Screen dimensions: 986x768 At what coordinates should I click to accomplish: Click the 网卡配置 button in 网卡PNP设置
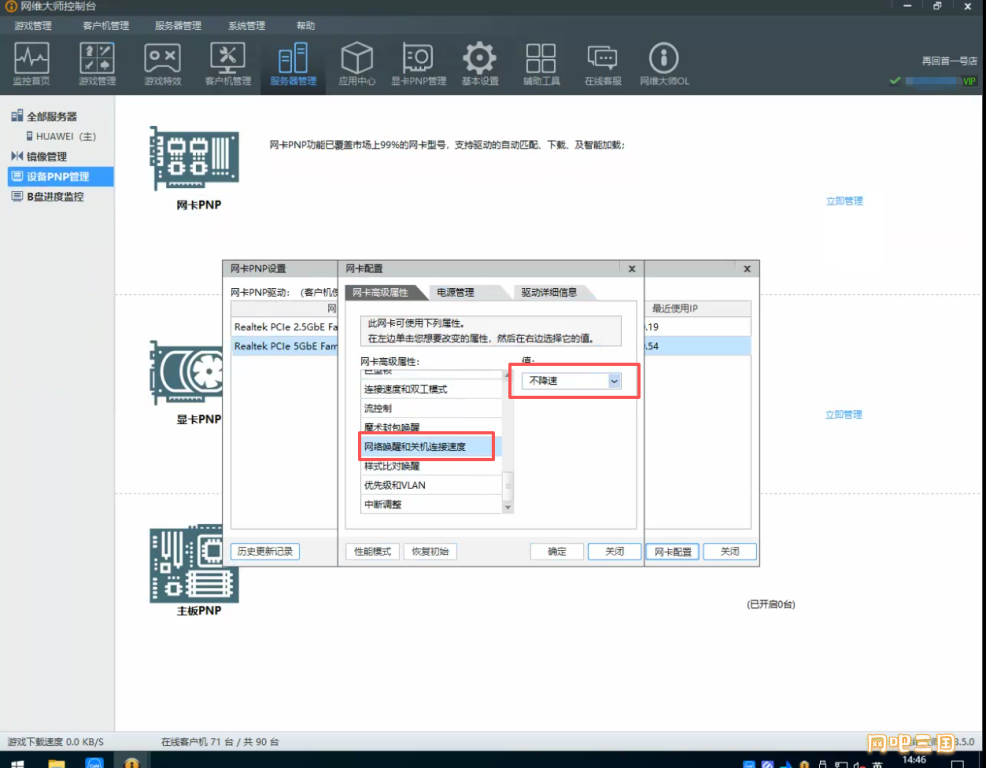pos(672,552)
